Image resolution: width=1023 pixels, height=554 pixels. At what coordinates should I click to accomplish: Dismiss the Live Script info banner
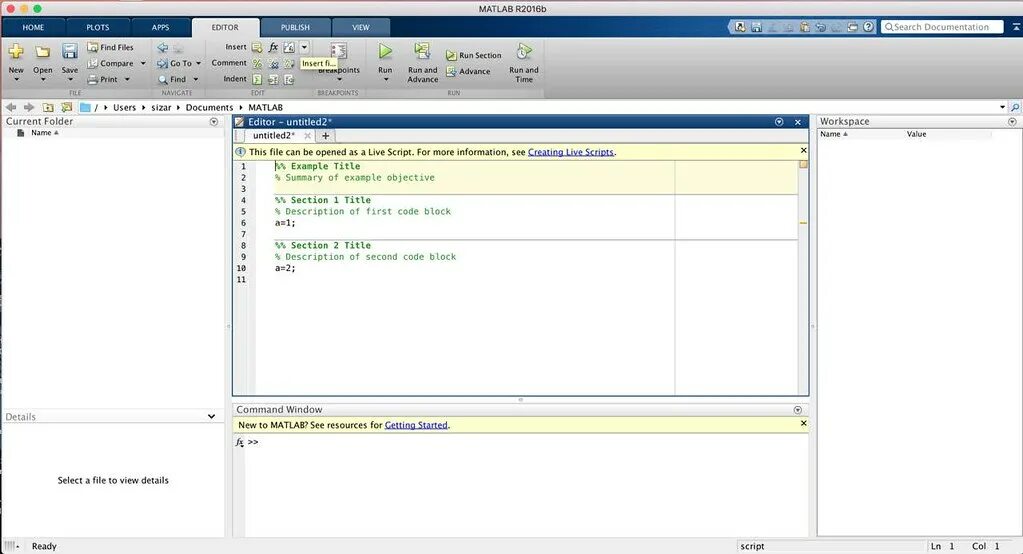[804, 150]
